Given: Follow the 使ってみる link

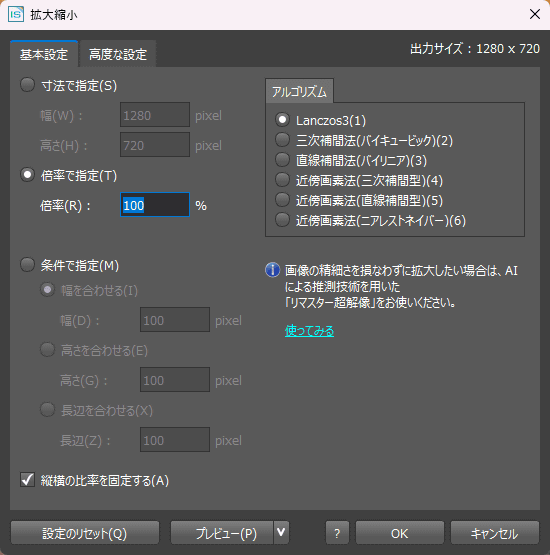Looking at the screenshot, I should click(x=309, y=331).
